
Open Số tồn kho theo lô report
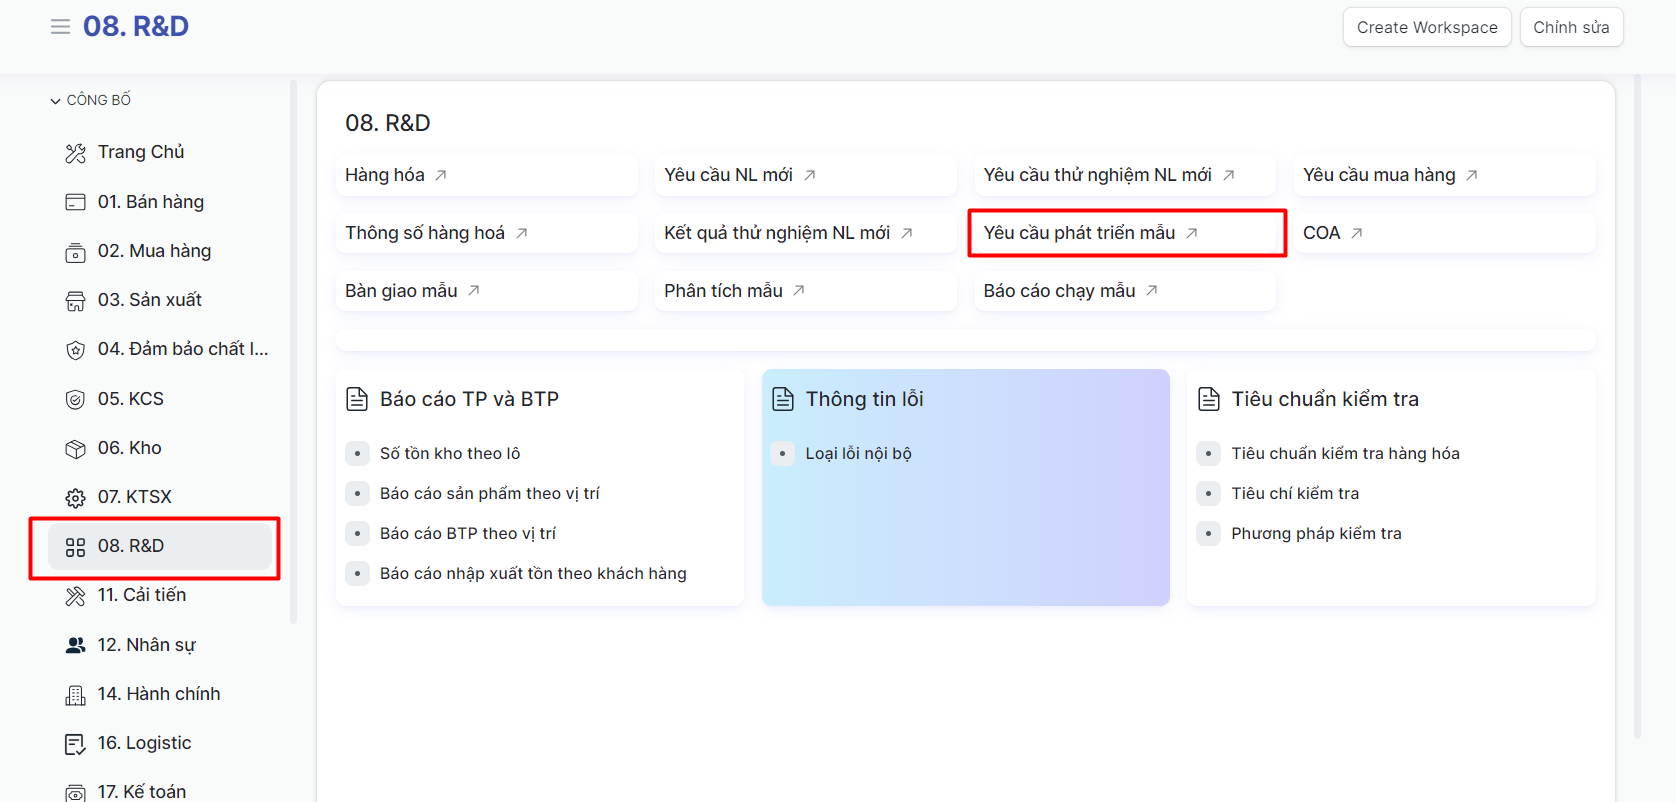click(x=449, y=454)
